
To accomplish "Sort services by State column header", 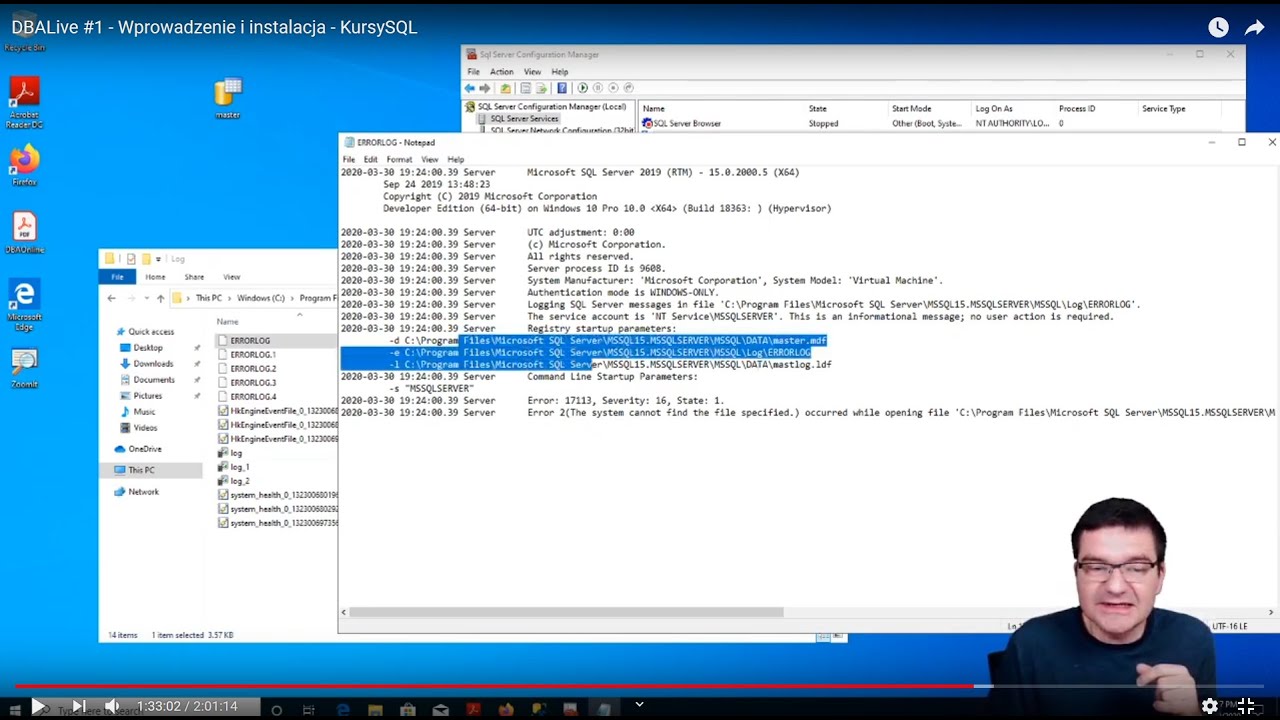I will pyautogui.click(x=818, y=108).
